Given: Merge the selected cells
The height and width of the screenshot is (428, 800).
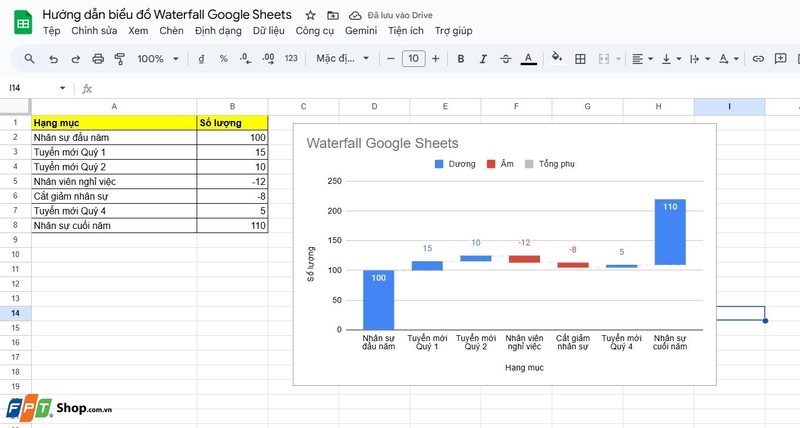Looking at the screenshot, I should (x=604, y=59).
